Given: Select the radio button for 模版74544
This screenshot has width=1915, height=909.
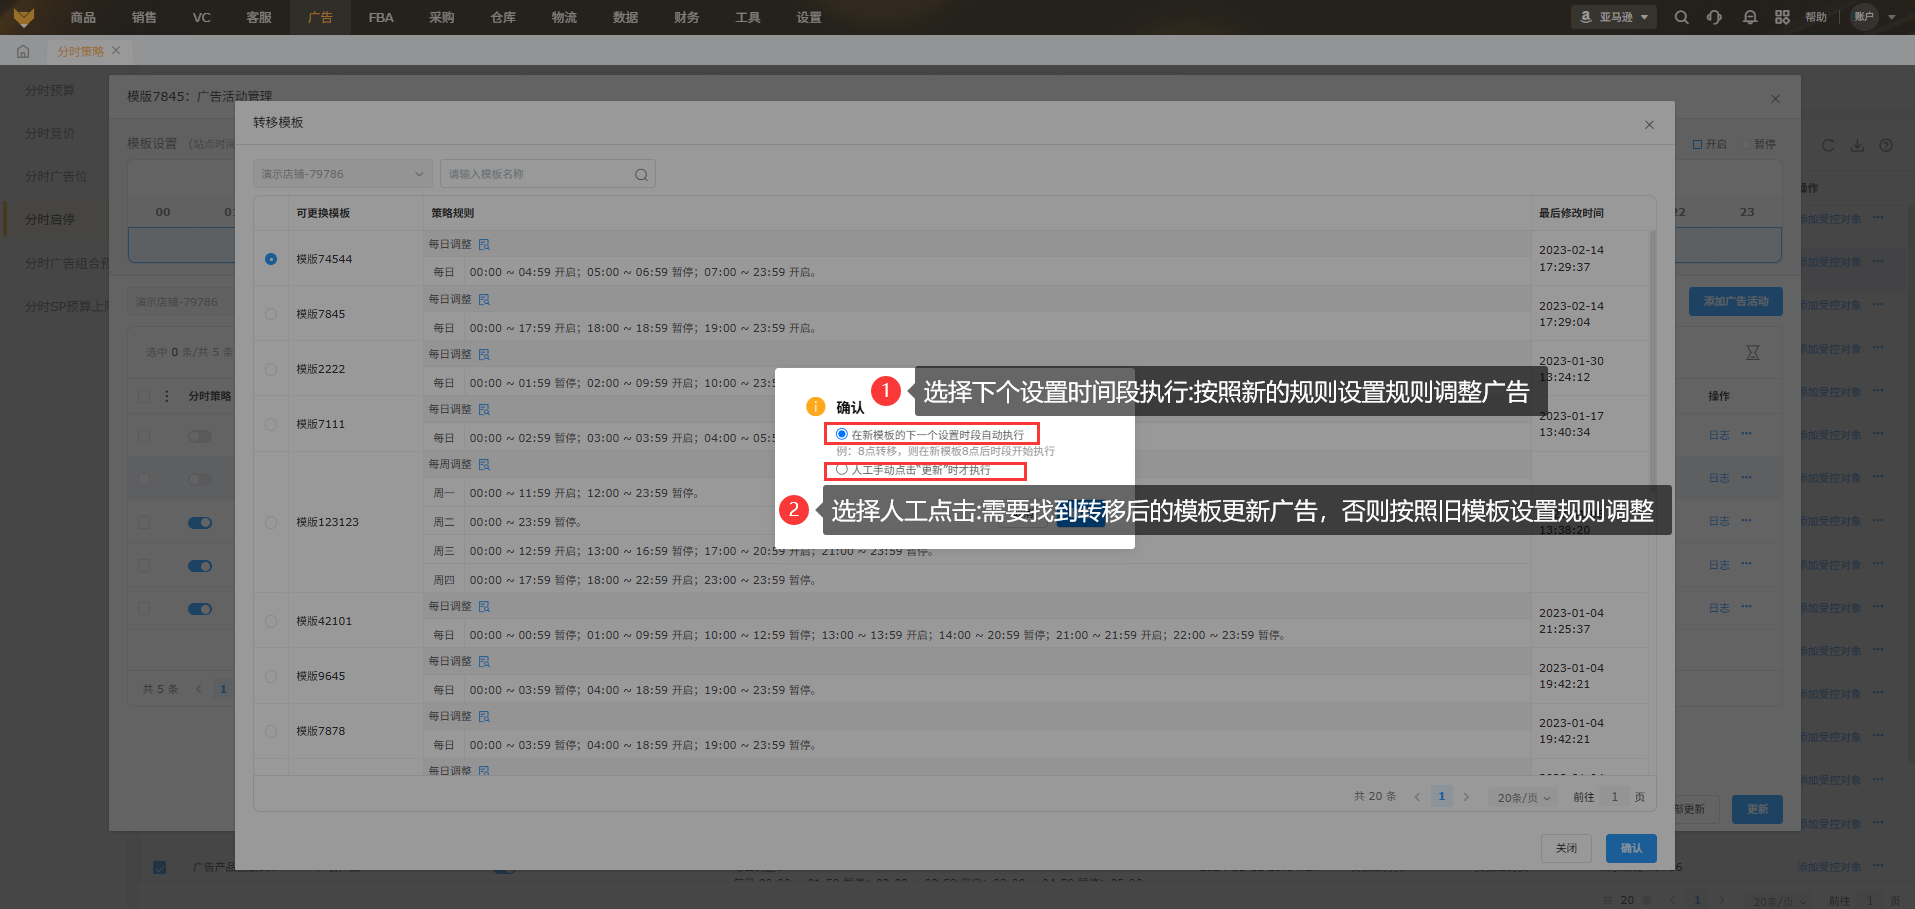Looking at the screenshot, I should coord(271,259).
